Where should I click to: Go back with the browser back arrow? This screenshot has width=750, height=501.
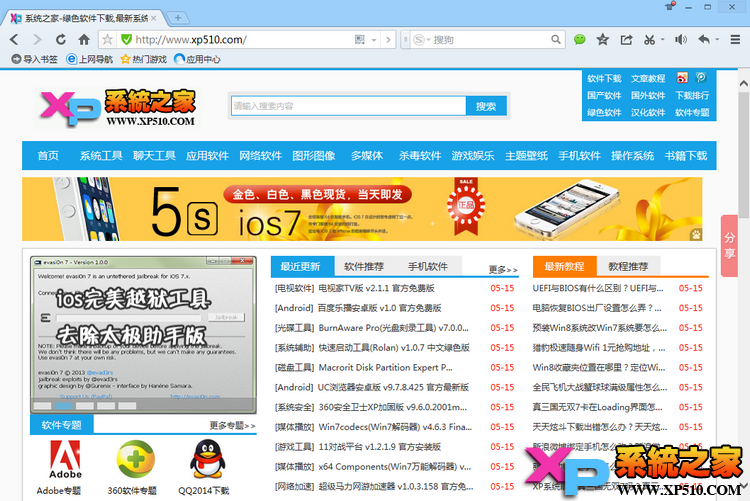14,39
